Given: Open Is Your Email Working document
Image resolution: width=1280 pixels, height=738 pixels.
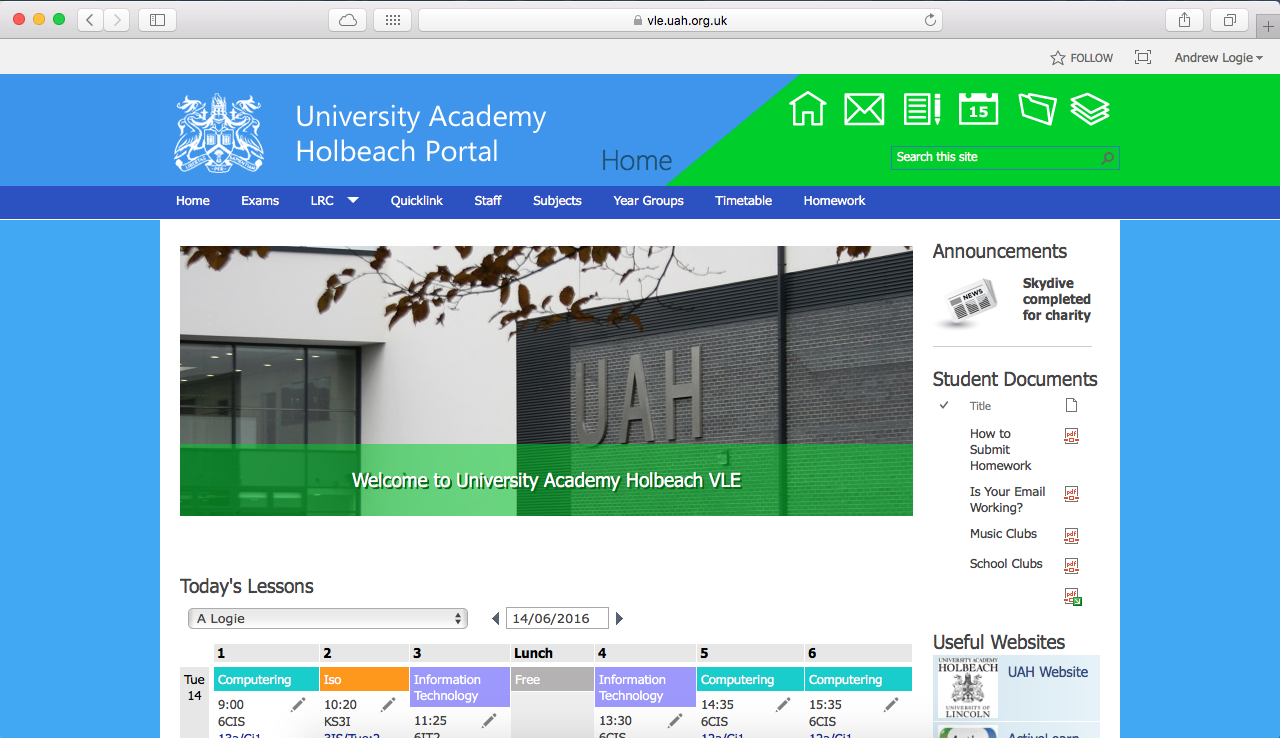Looking at the screenshot, I should pyautogui.click(x=1007, y=500).
